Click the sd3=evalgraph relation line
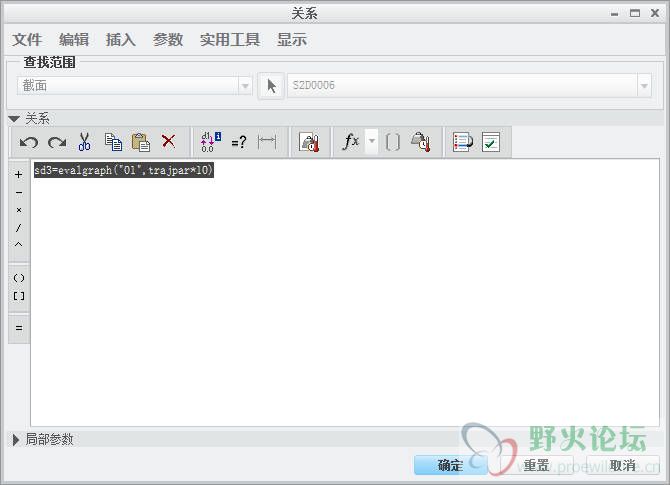This screenshot has height=485, width=670. (123, 170)
